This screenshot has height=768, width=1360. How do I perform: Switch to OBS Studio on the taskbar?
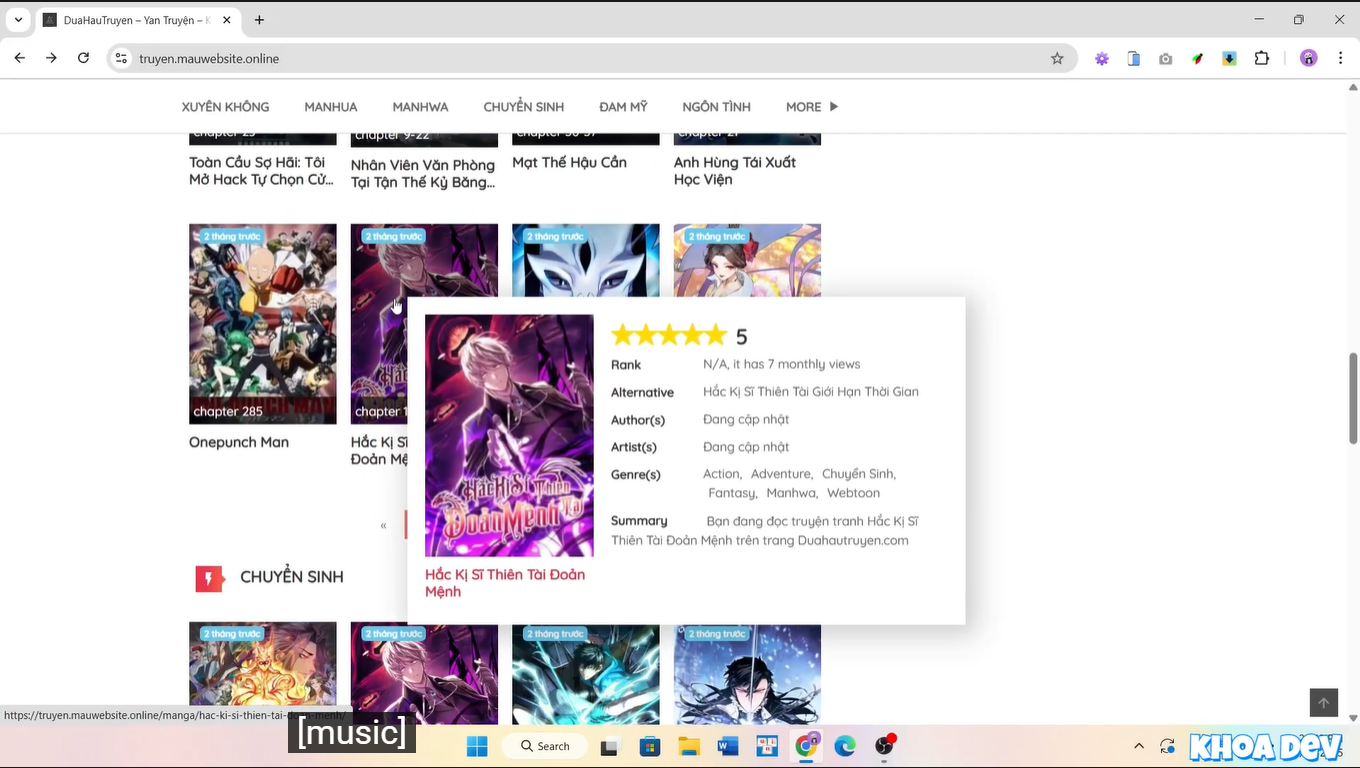(885, 746)
